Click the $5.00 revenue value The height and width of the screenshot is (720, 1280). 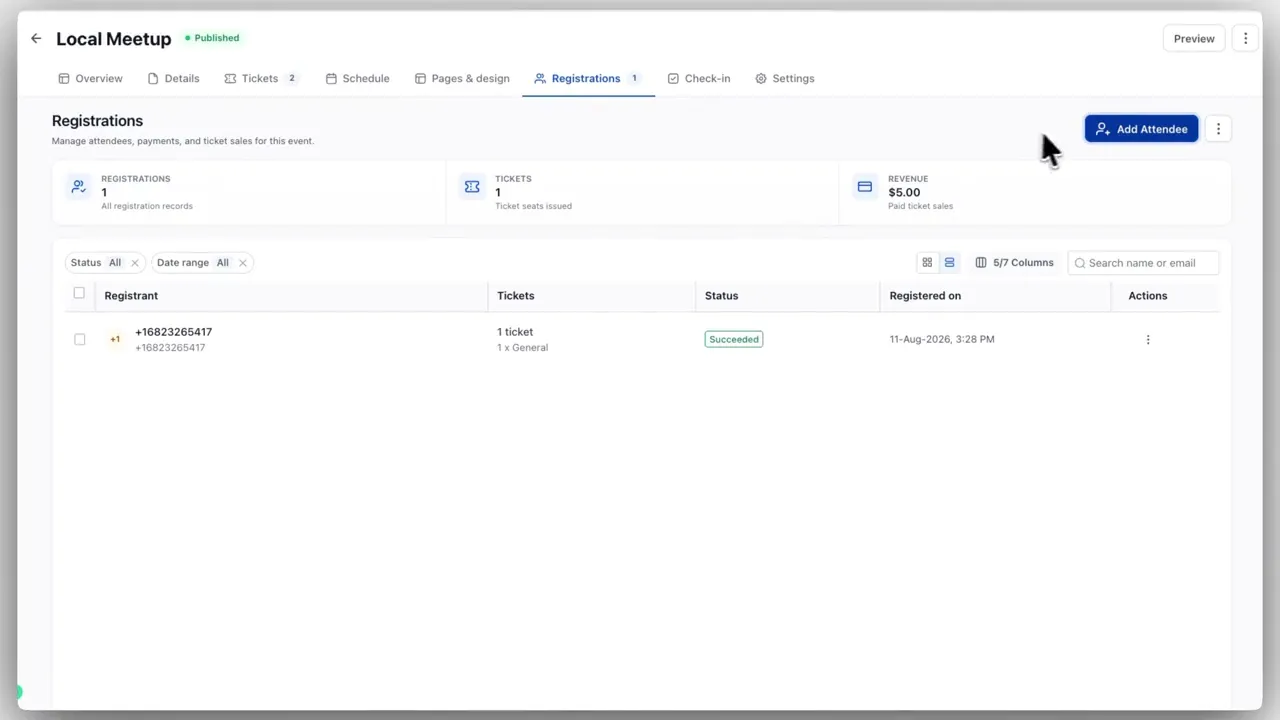(904, 192)
